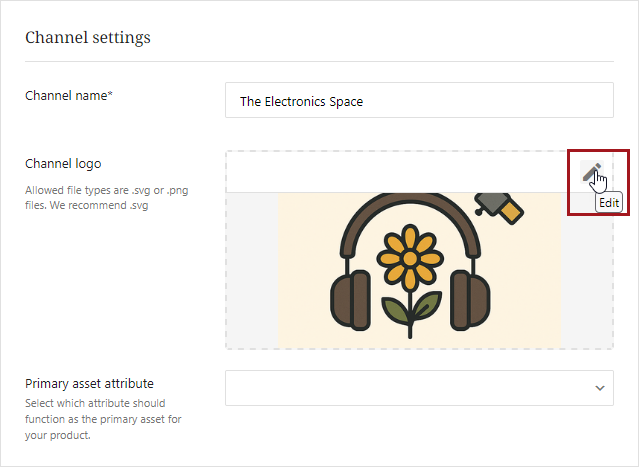Image resolution: width=639 pixels, height=467 pixels.
Task: Click the left headphone ear cup
Action: coord(353,299)
